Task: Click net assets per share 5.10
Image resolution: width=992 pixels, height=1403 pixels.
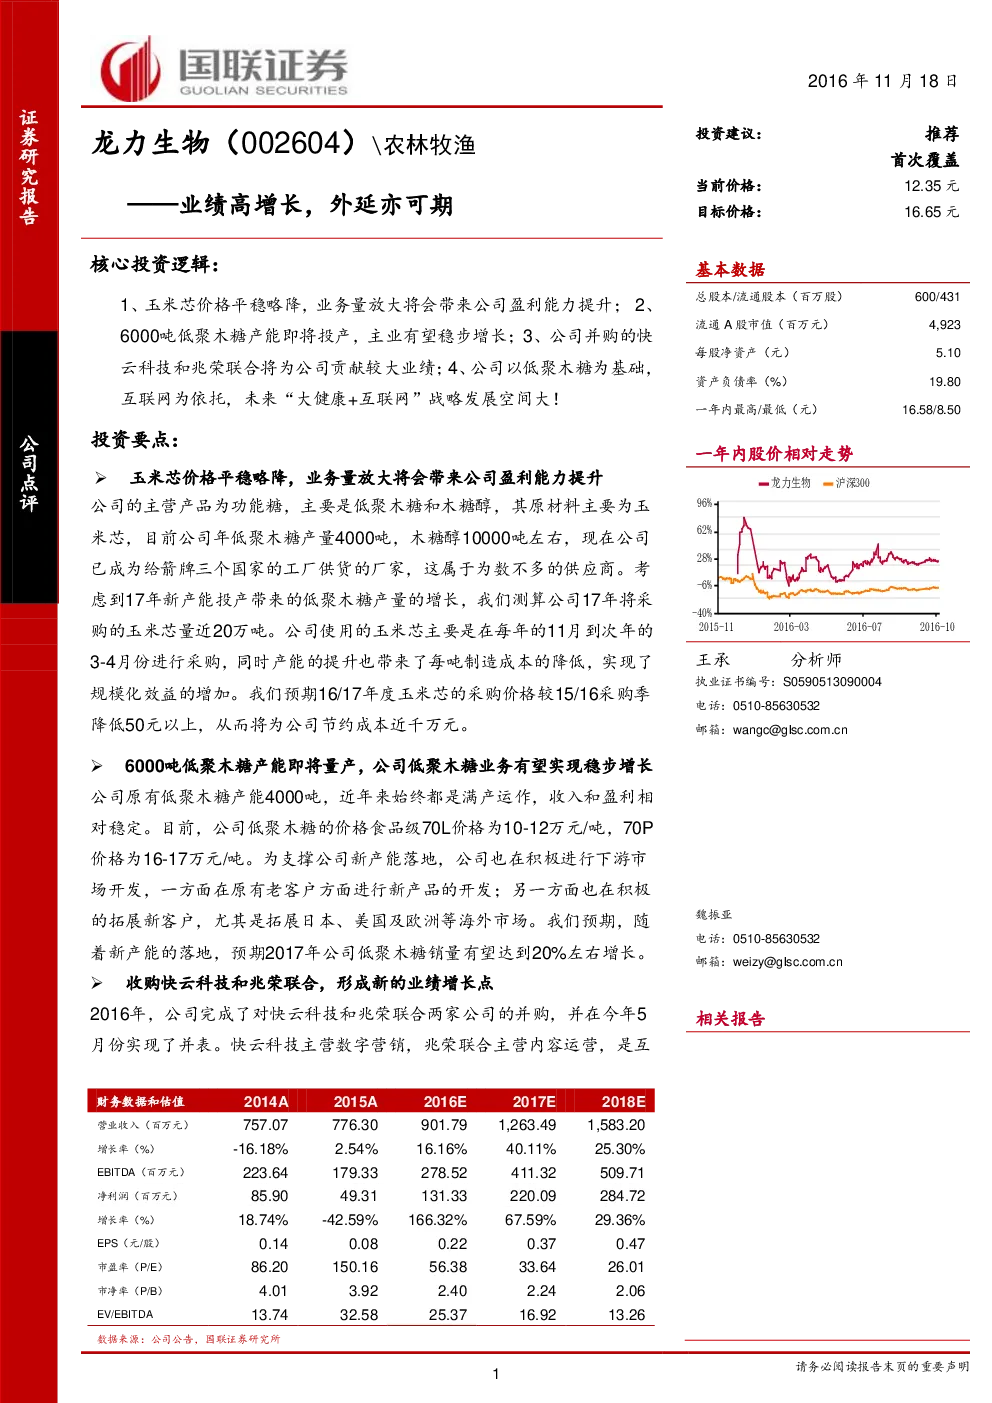Action: (948, 353)
